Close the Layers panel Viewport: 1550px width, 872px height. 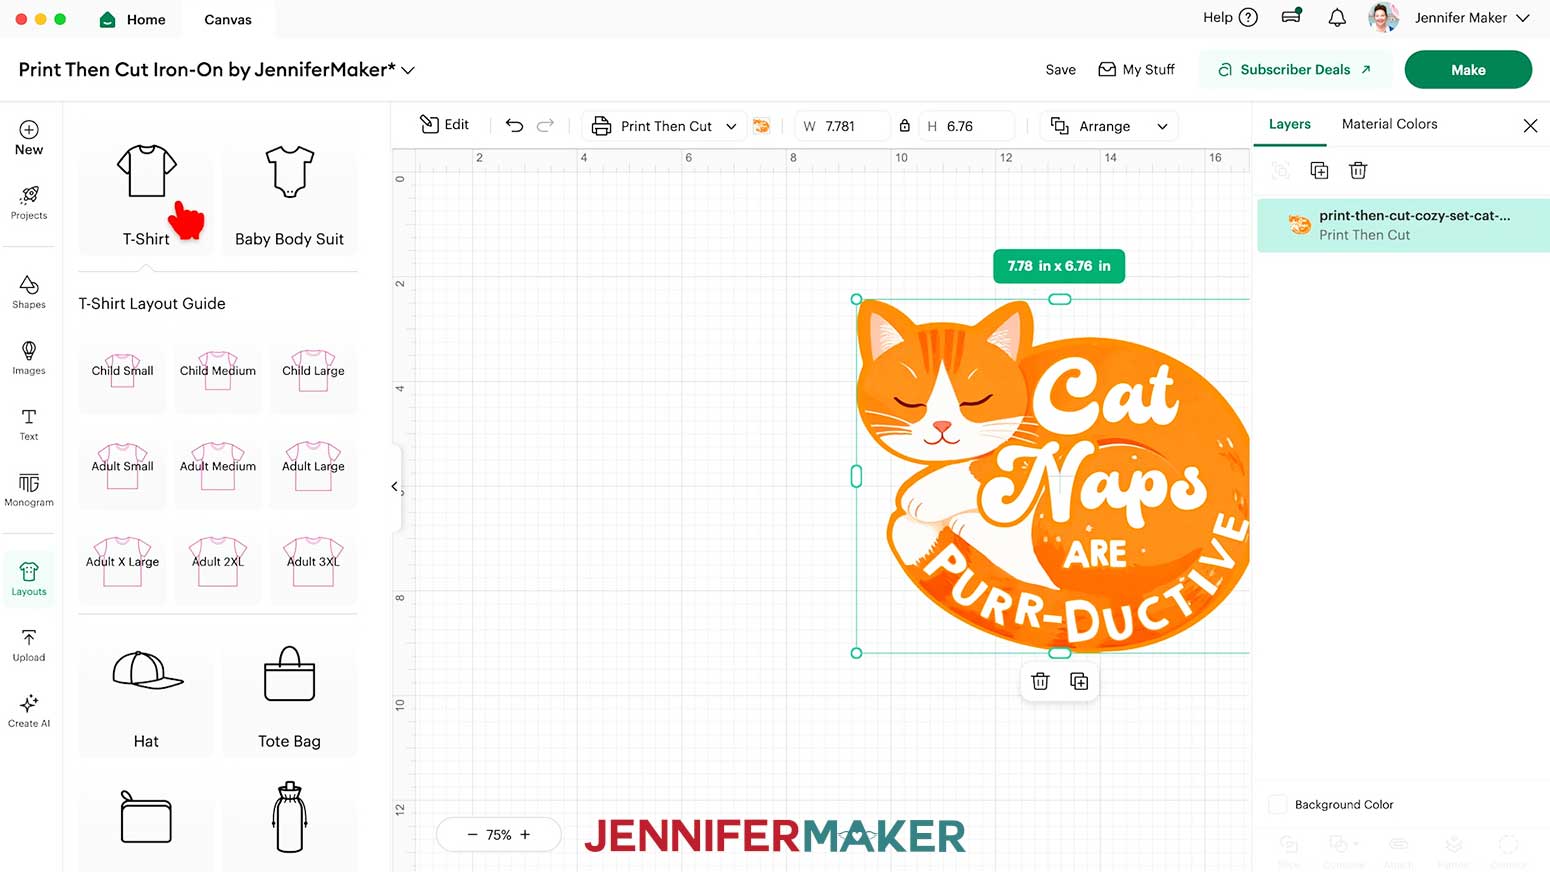click(1530, 125)
